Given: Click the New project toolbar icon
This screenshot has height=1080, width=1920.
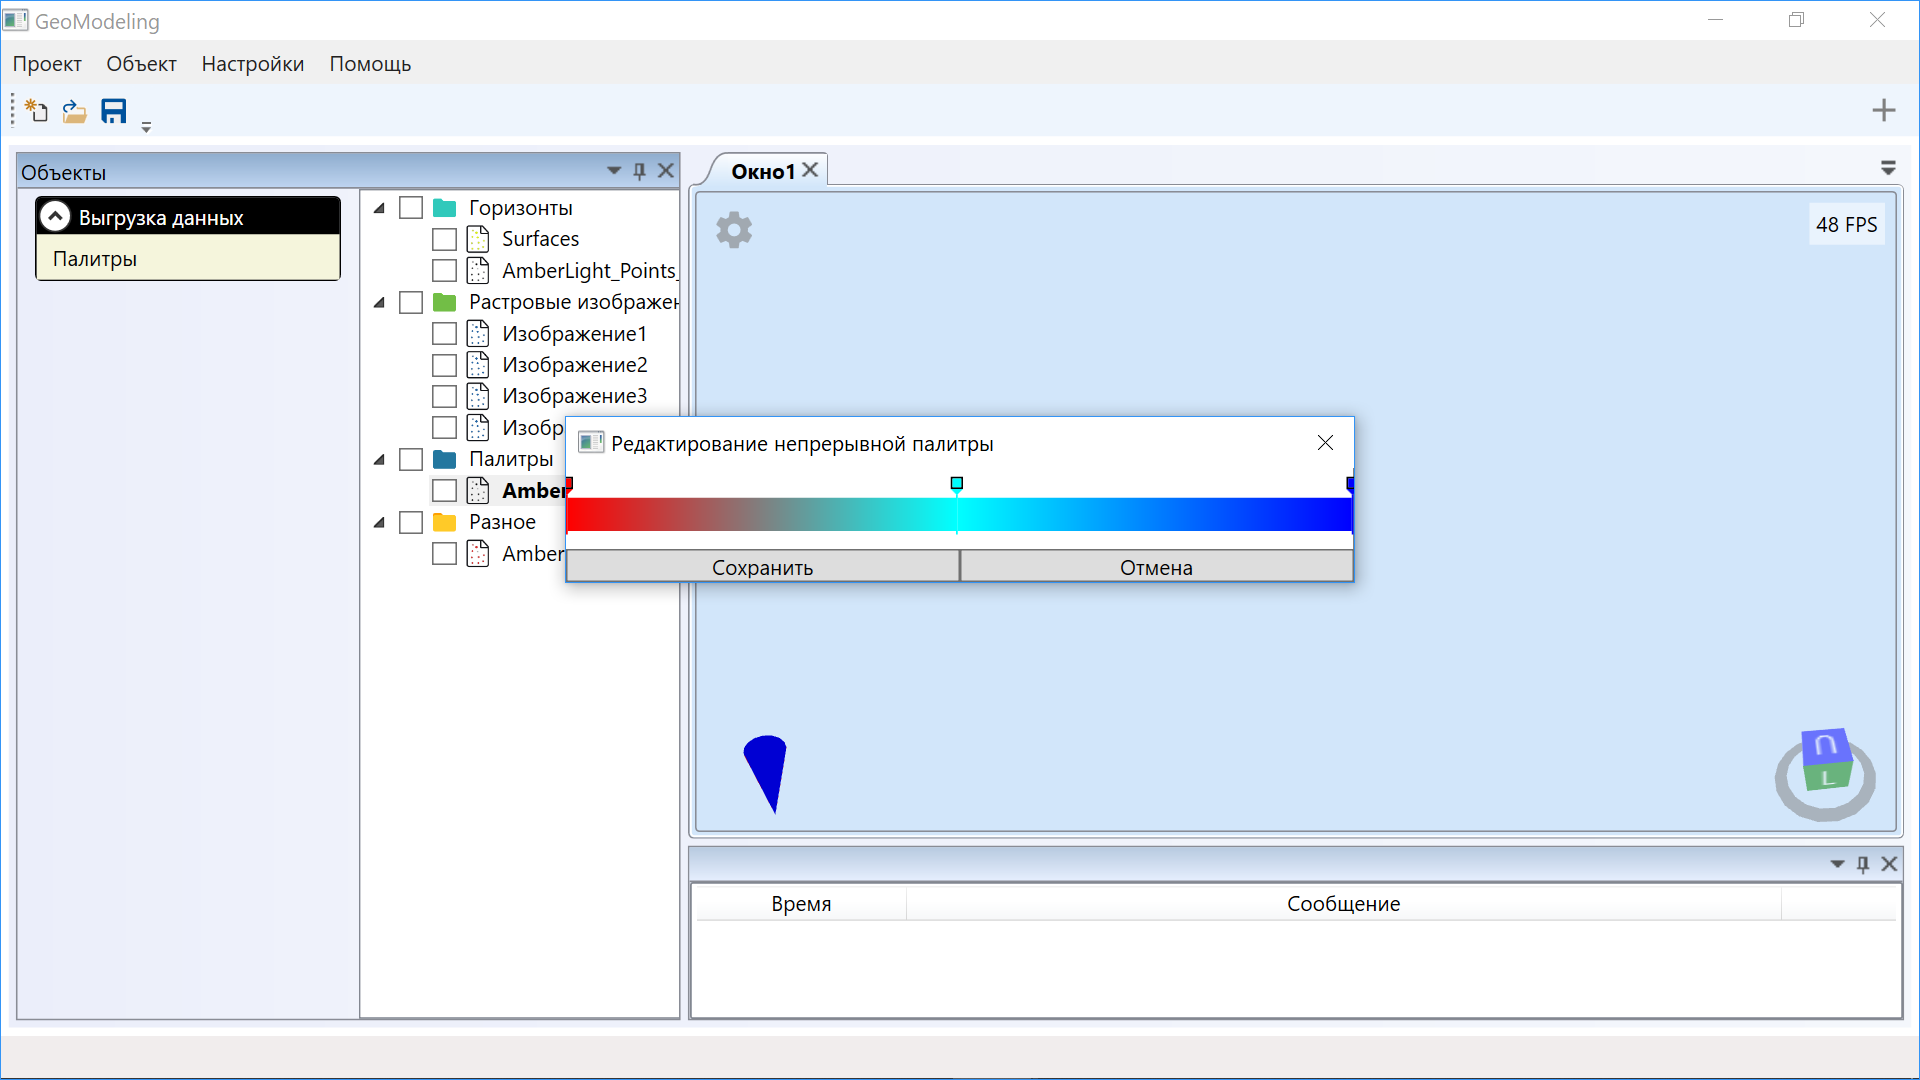Looking at the screenshot, I should tap(36, 110).
